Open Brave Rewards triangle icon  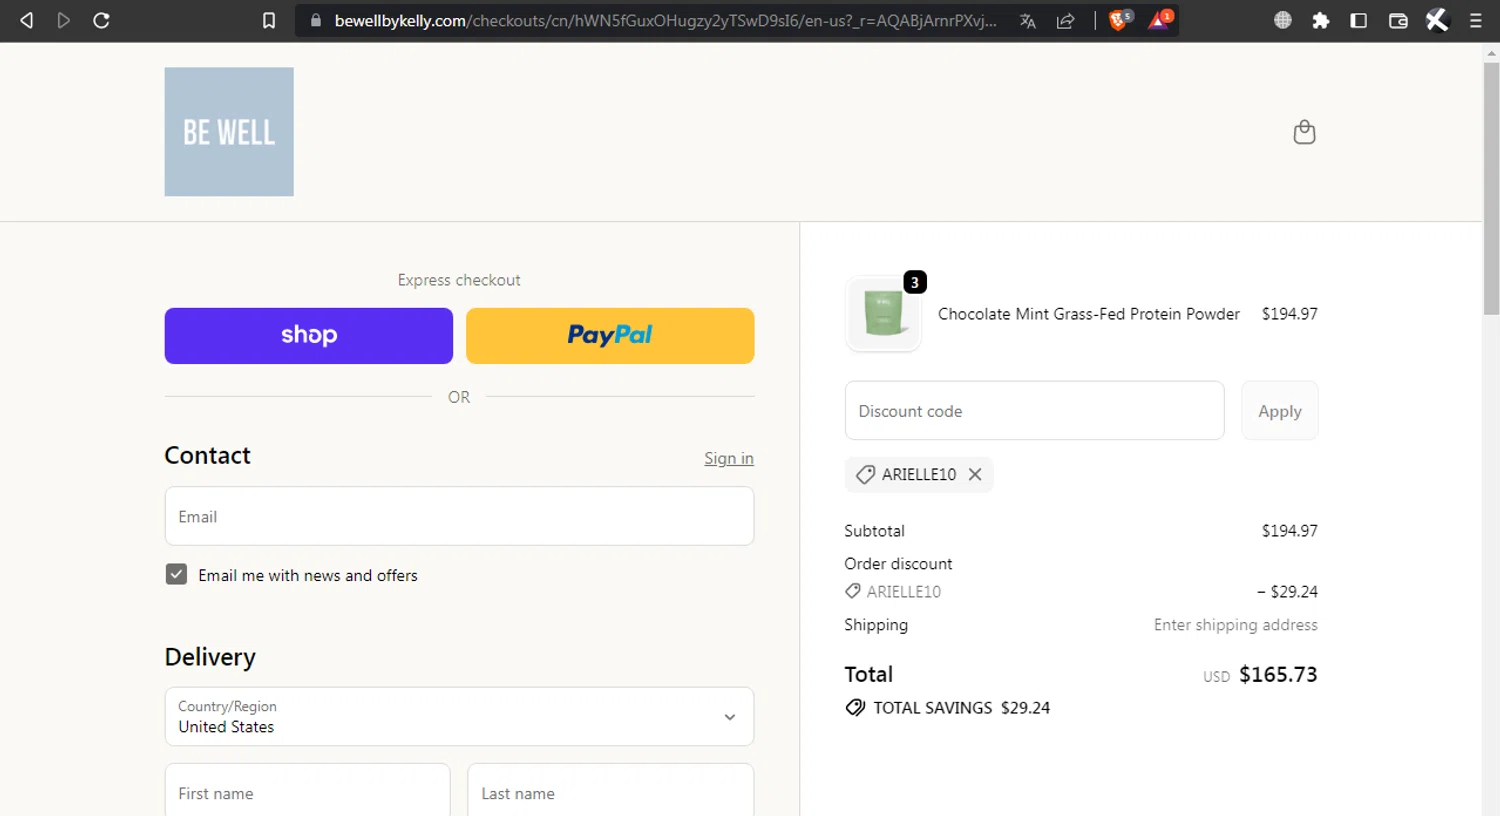(x=1160, y=19)
